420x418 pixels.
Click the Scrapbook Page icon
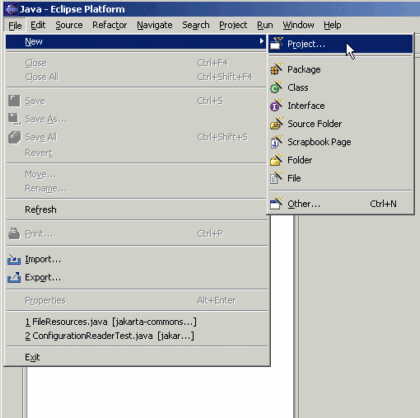point(276,142)
